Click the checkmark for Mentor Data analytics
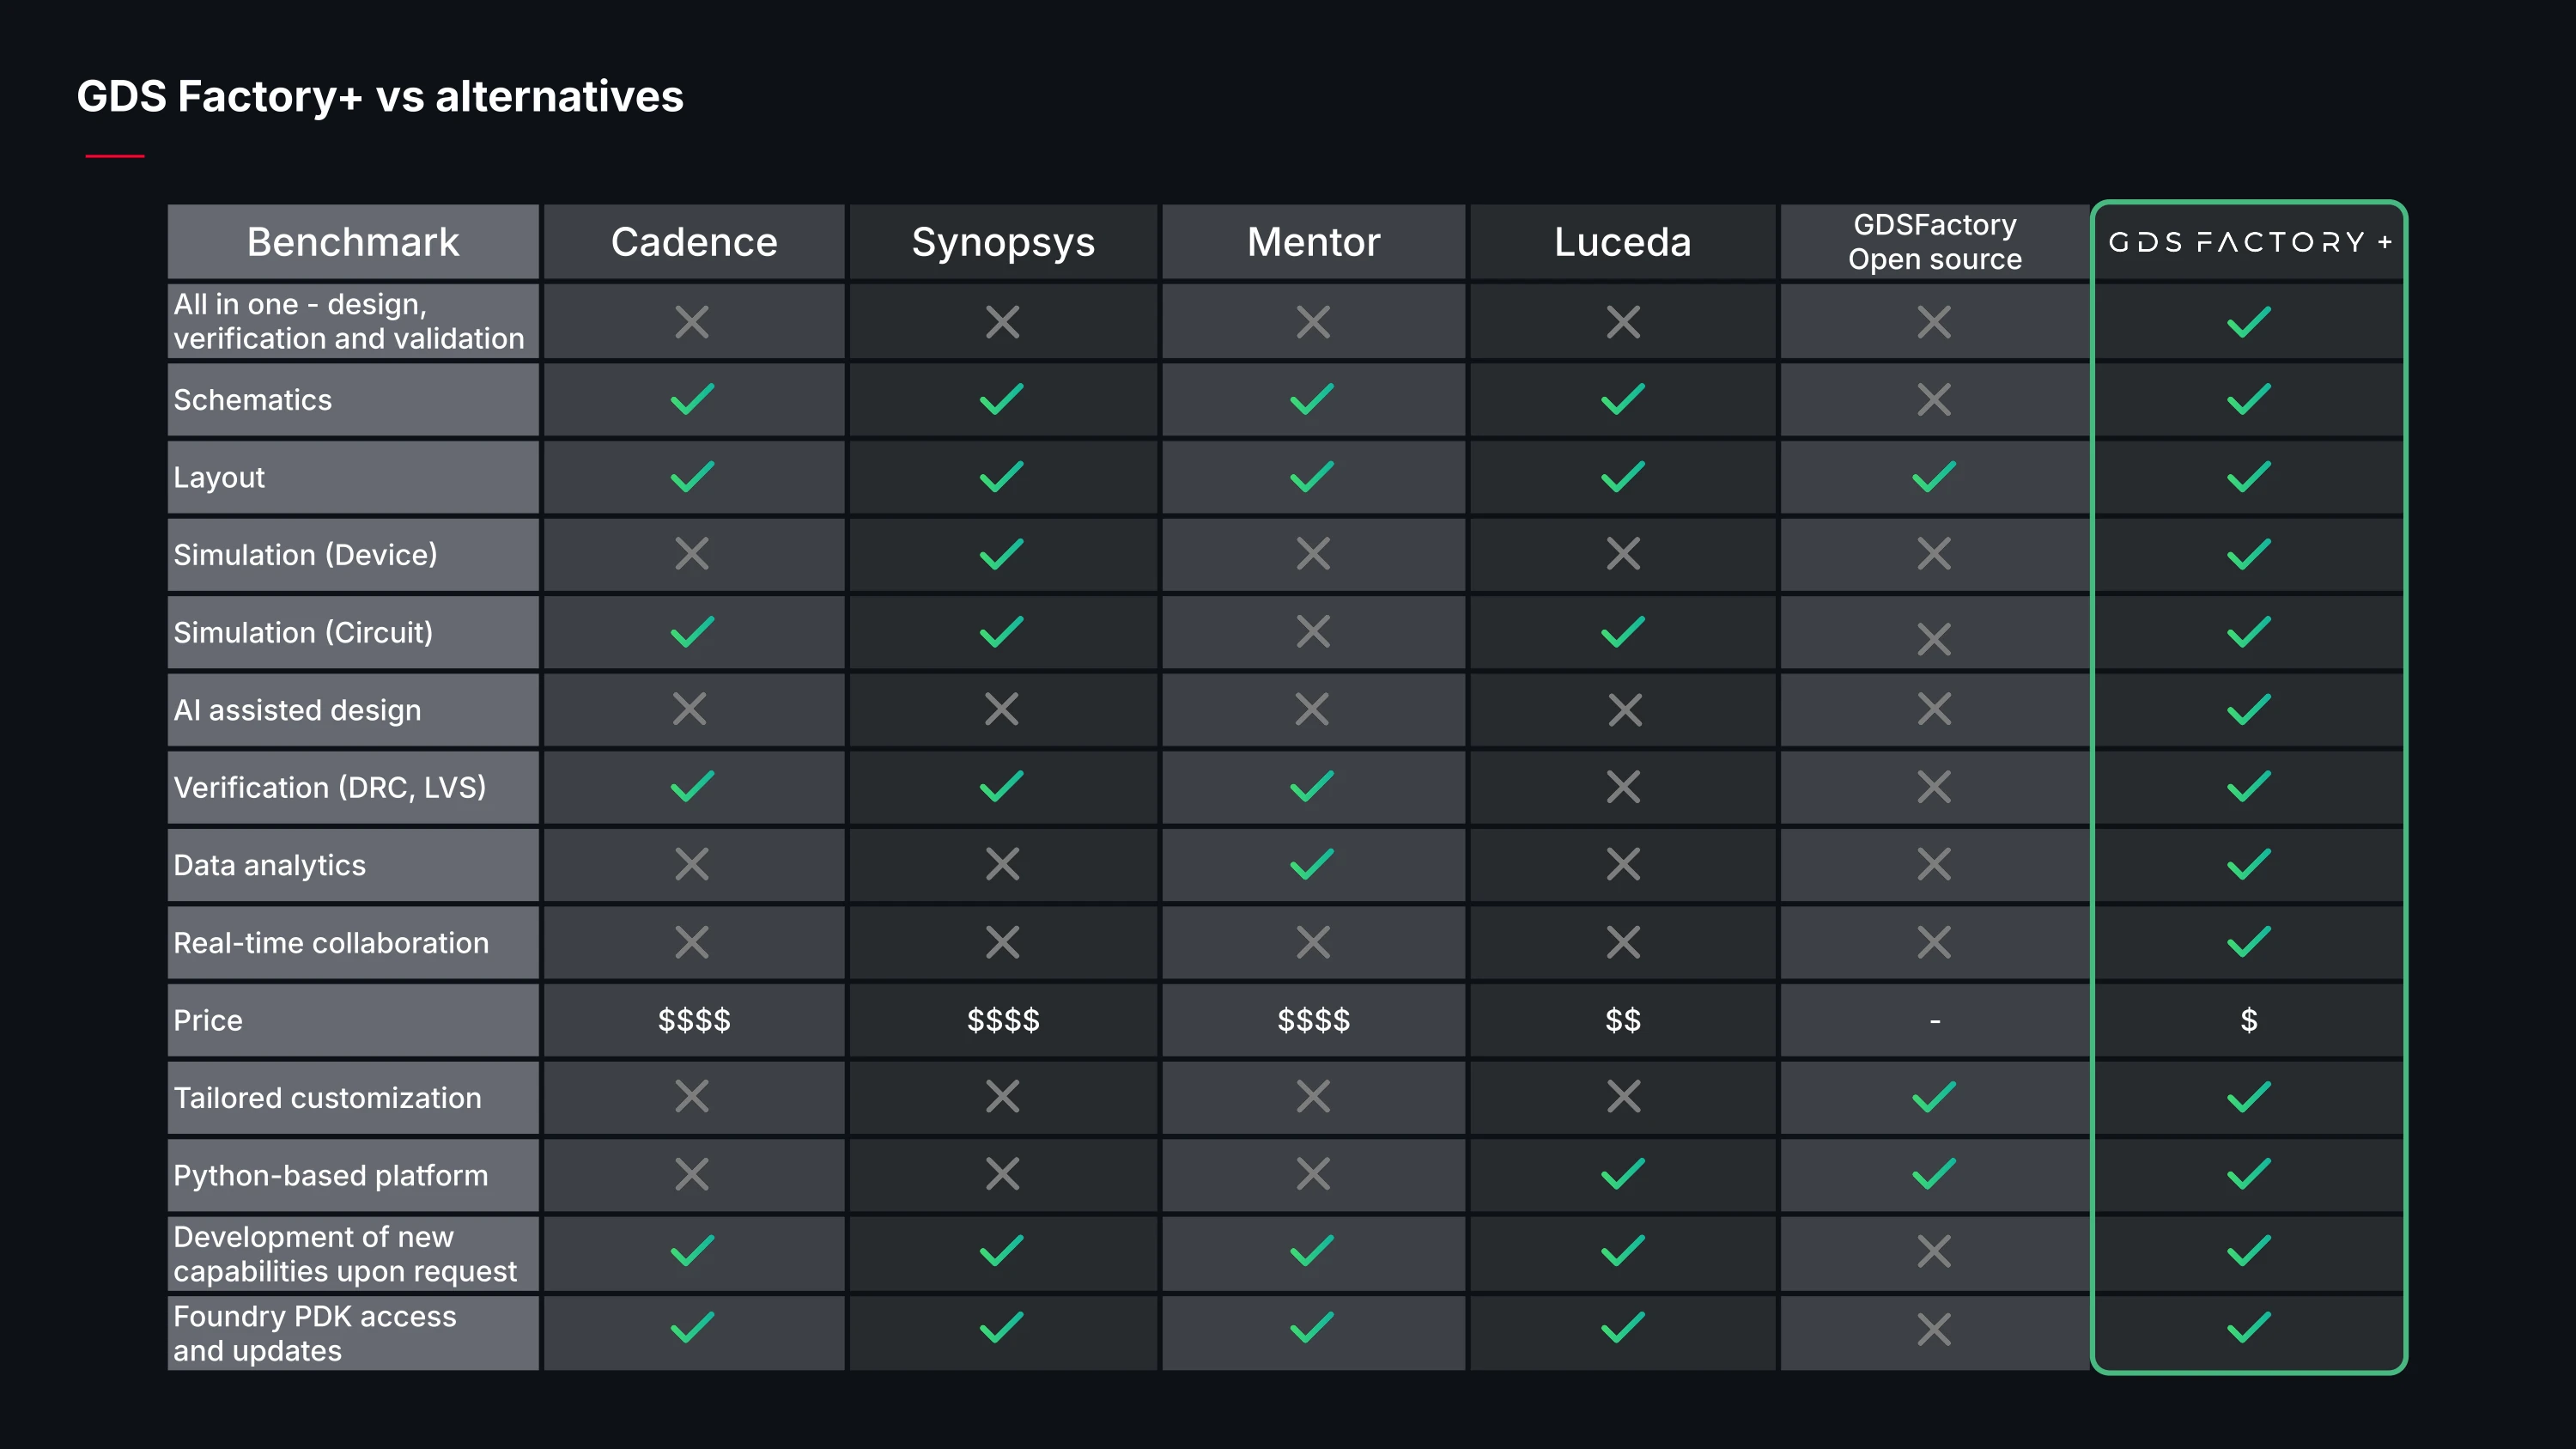Viewport: 2576px width, 1449px height. click(x=1312, y=864)
